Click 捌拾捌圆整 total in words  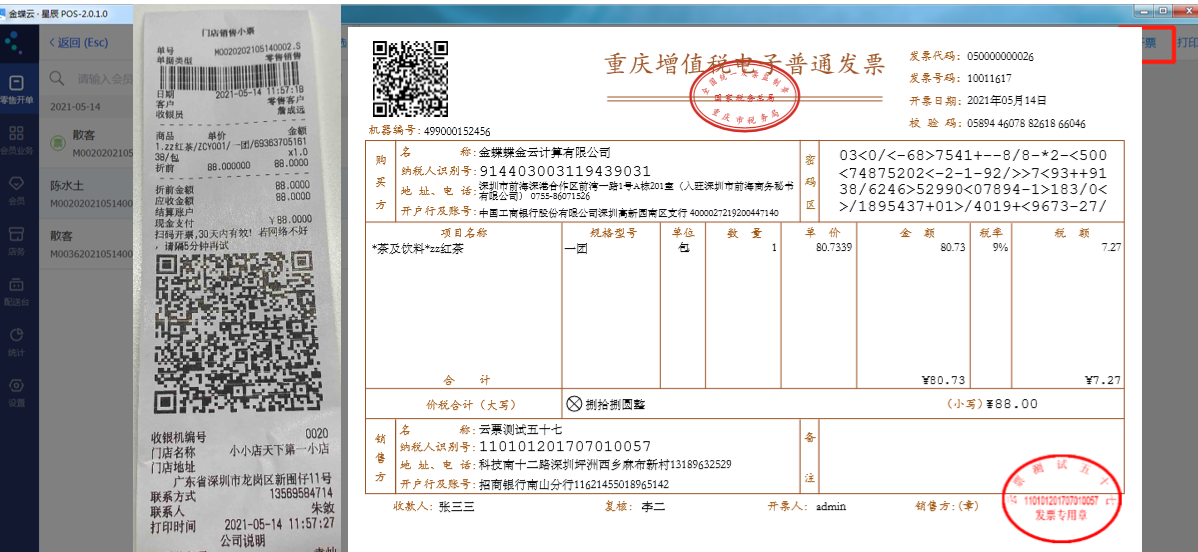click(617, 404)
